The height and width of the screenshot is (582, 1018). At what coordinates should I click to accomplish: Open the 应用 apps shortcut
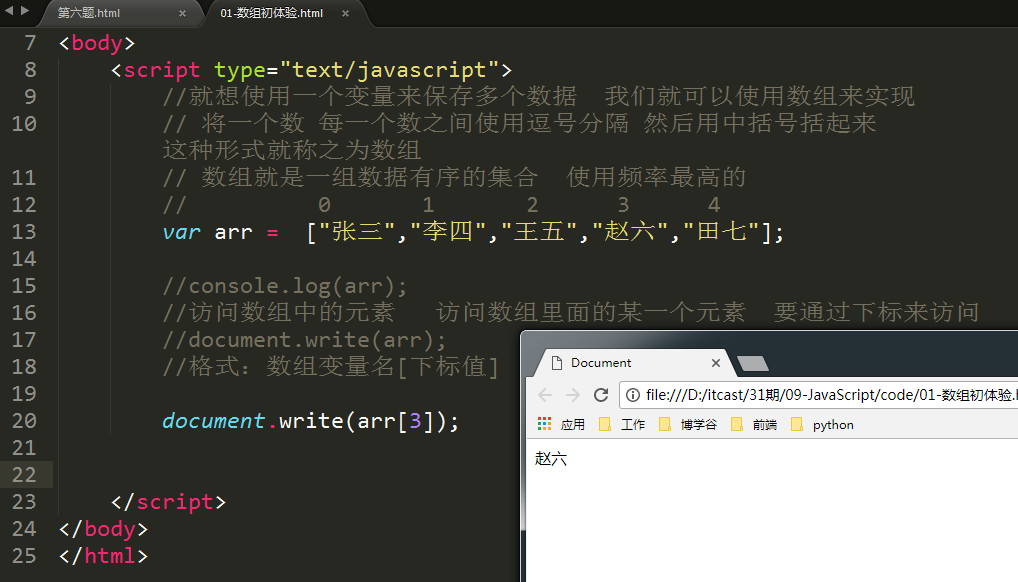tap(562, 425)
